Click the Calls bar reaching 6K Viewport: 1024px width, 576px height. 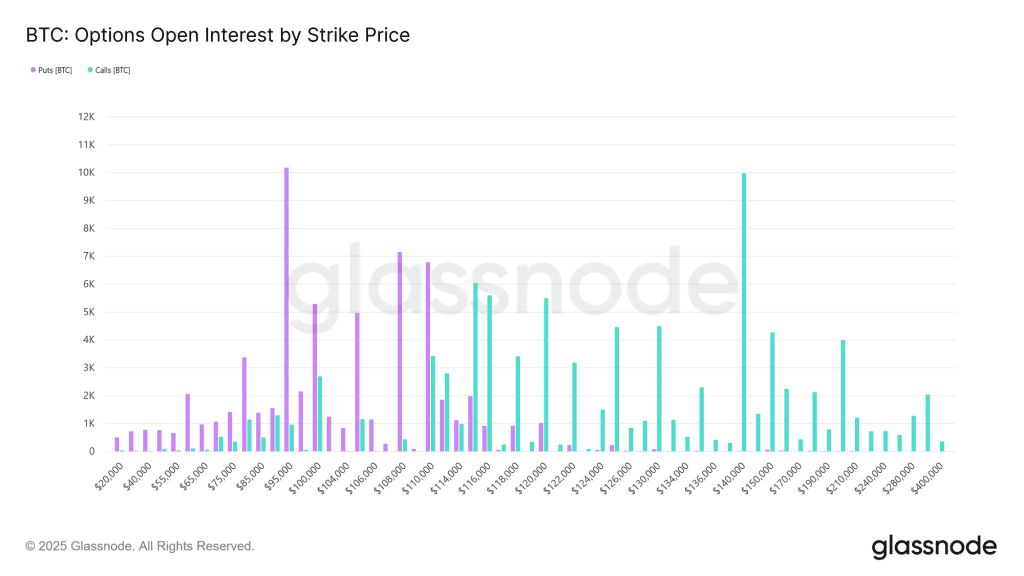[x=475, y=367]
